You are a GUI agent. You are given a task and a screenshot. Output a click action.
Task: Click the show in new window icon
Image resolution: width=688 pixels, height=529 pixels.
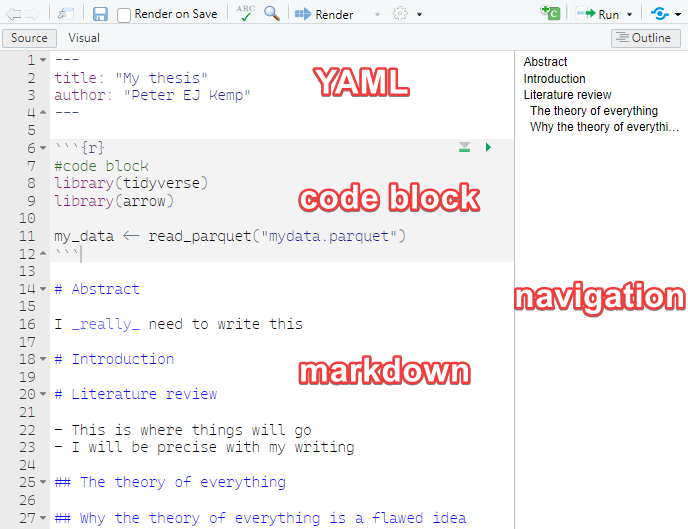[66, 14]
